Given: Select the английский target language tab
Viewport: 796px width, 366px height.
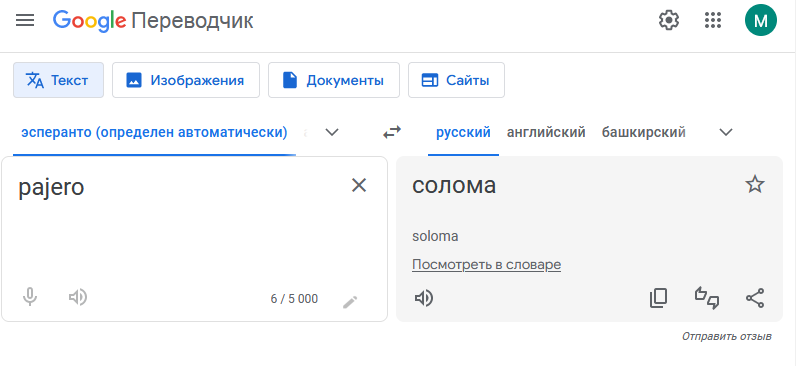Looking at the screenshot, I should tap(546, 132).
